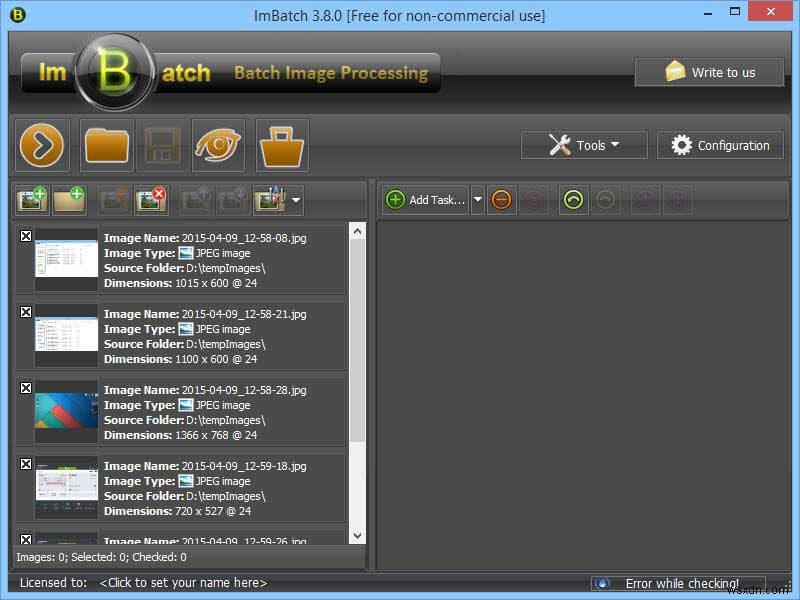
Task: Open the Configuration settings
Action: [x=720, y=144]
